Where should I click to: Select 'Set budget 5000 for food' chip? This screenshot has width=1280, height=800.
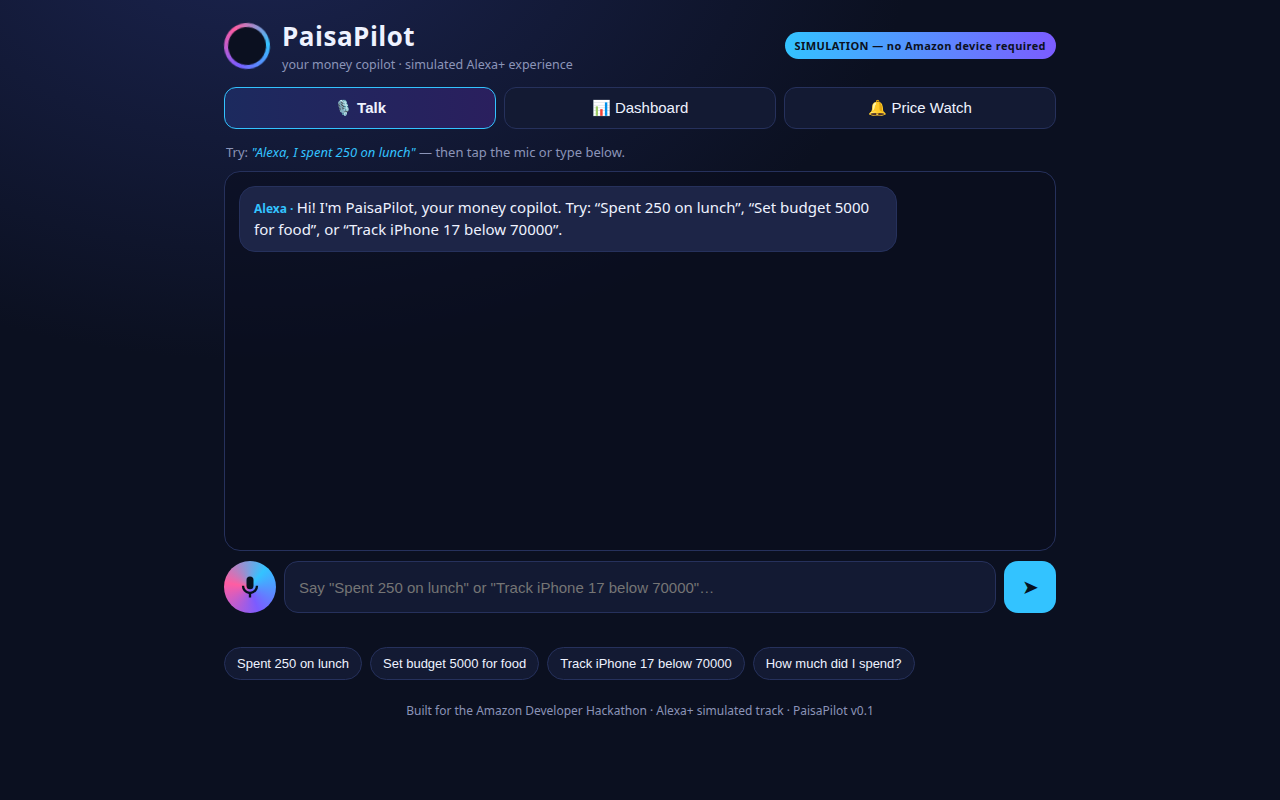coord(454,664)
